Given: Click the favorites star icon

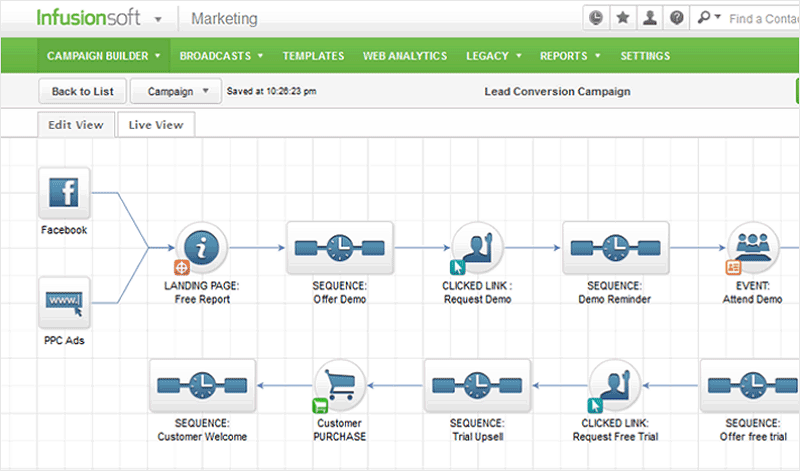Looking at the screenshot, I should point(622,19).
